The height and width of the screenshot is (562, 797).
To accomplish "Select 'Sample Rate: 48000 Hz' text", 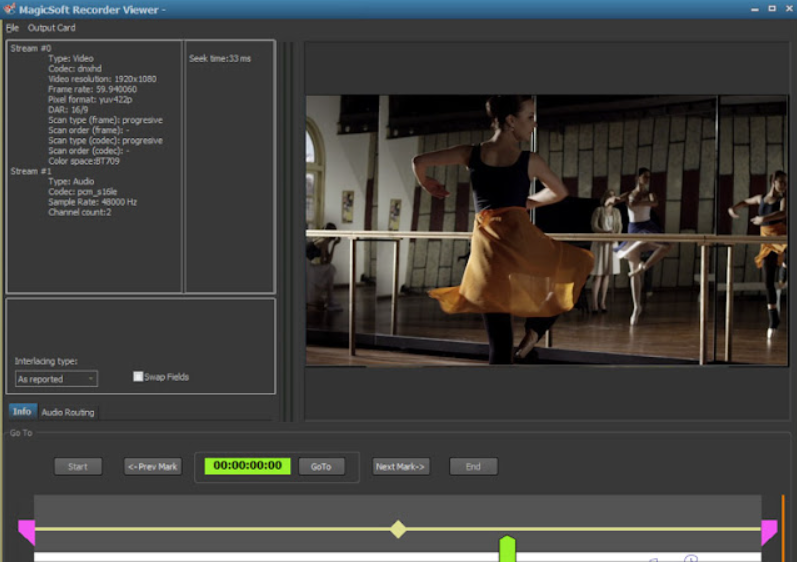I will 93,202.
